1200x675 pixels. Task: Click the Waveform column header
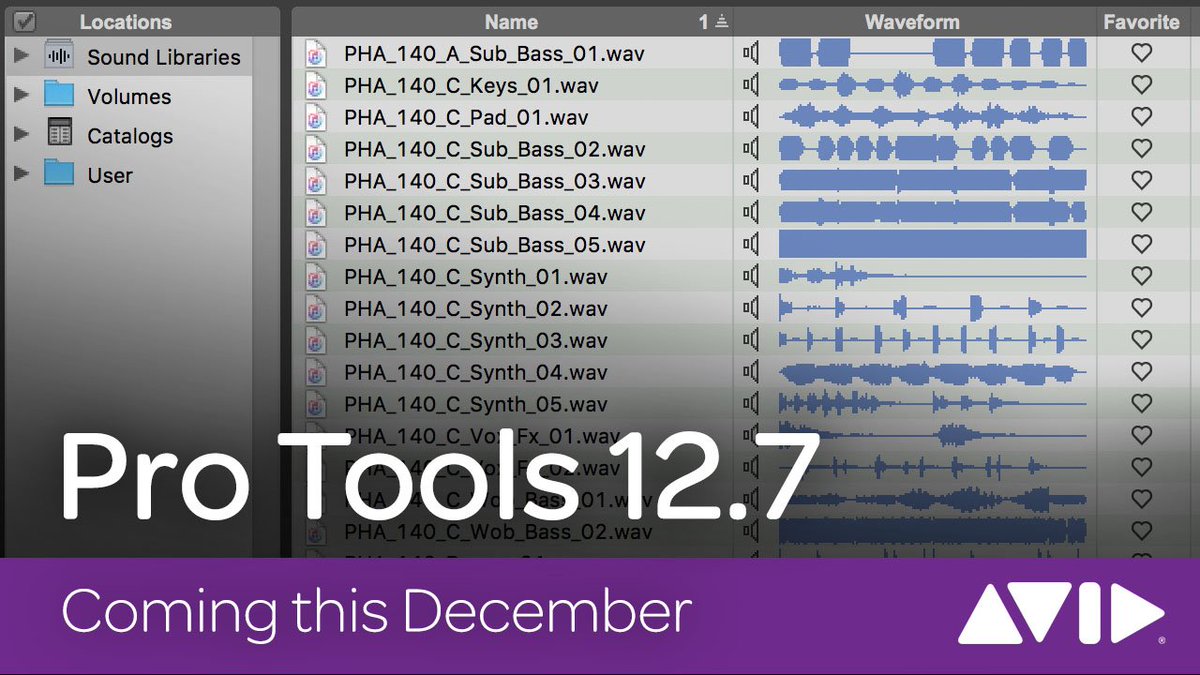pos(912,21)
